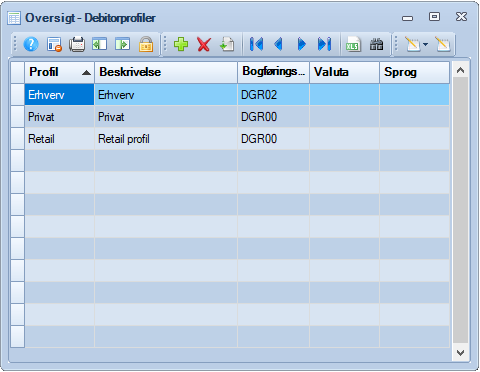Click row selector beside Erhverv row
Screen dimensions: 480x372
click(x=18, y=95)
